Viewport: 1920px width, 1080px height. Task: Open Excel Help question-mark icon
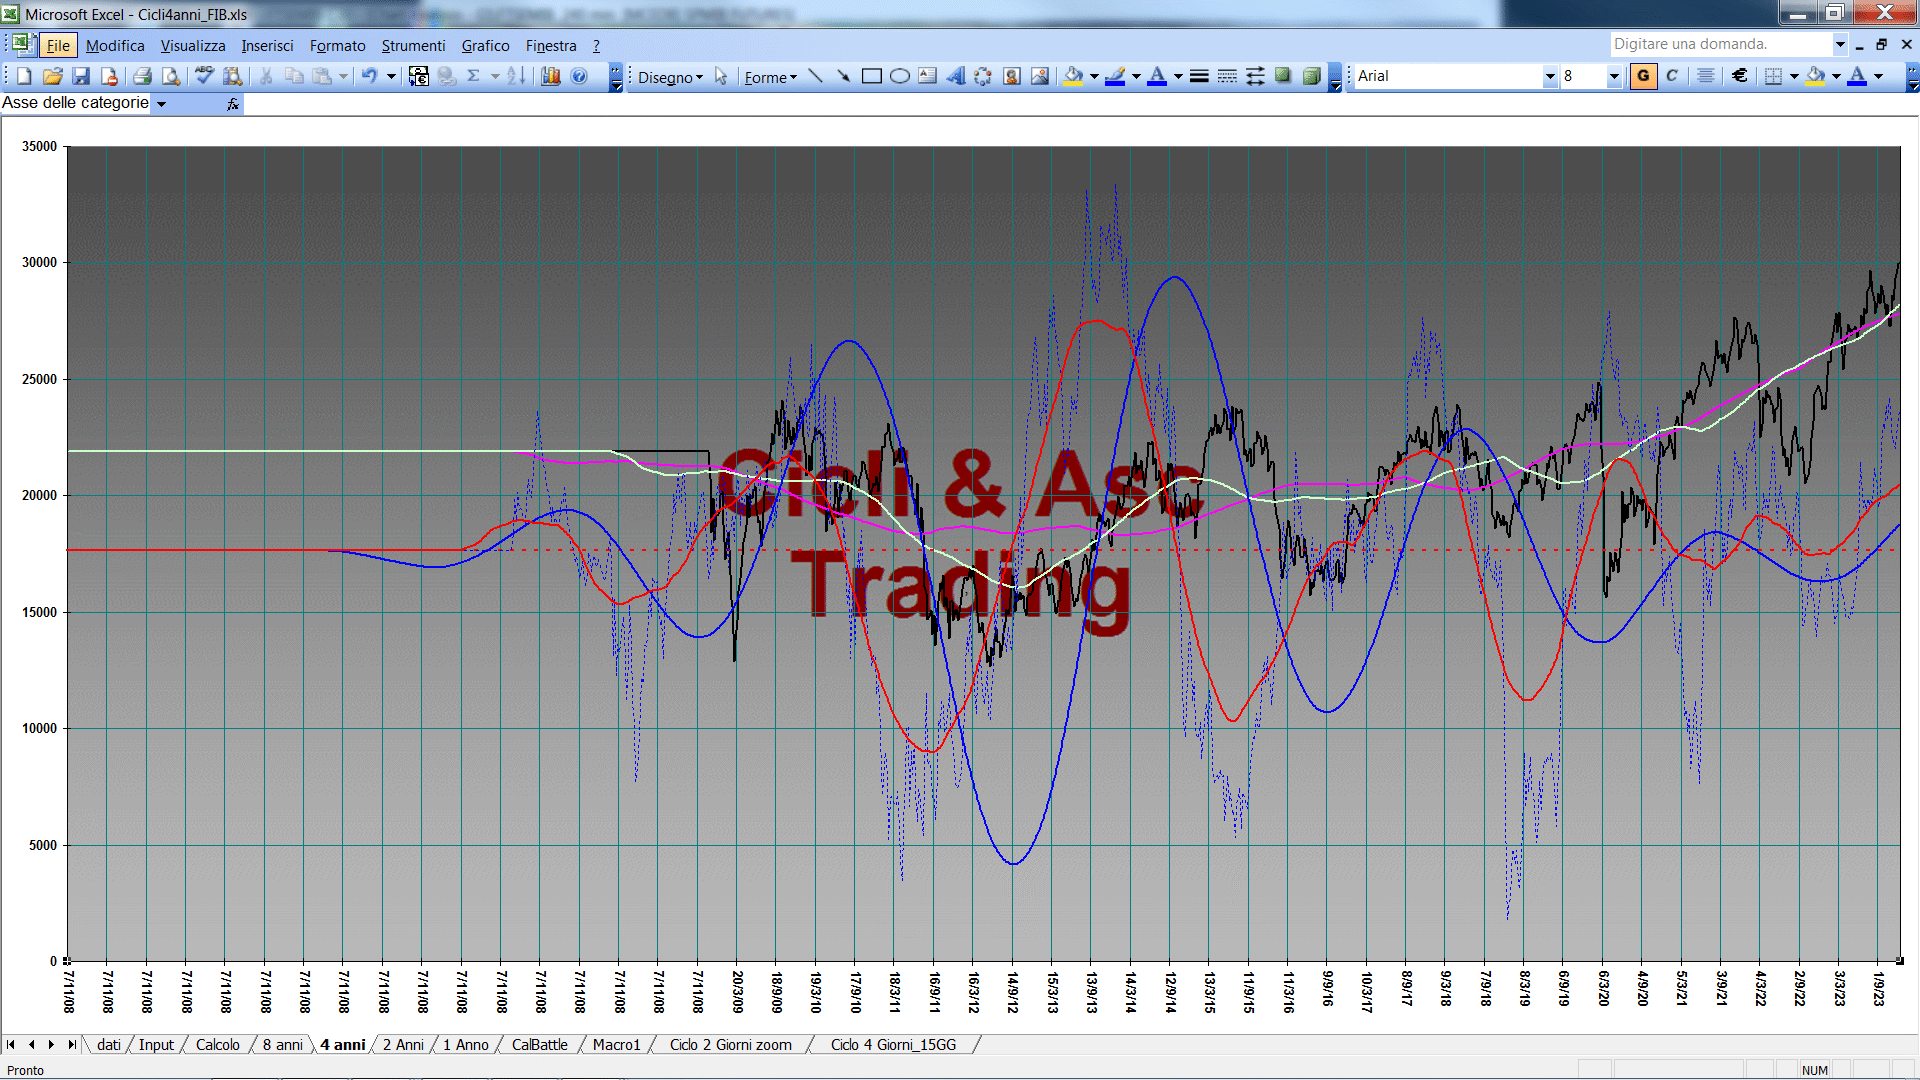coord(579,76)
